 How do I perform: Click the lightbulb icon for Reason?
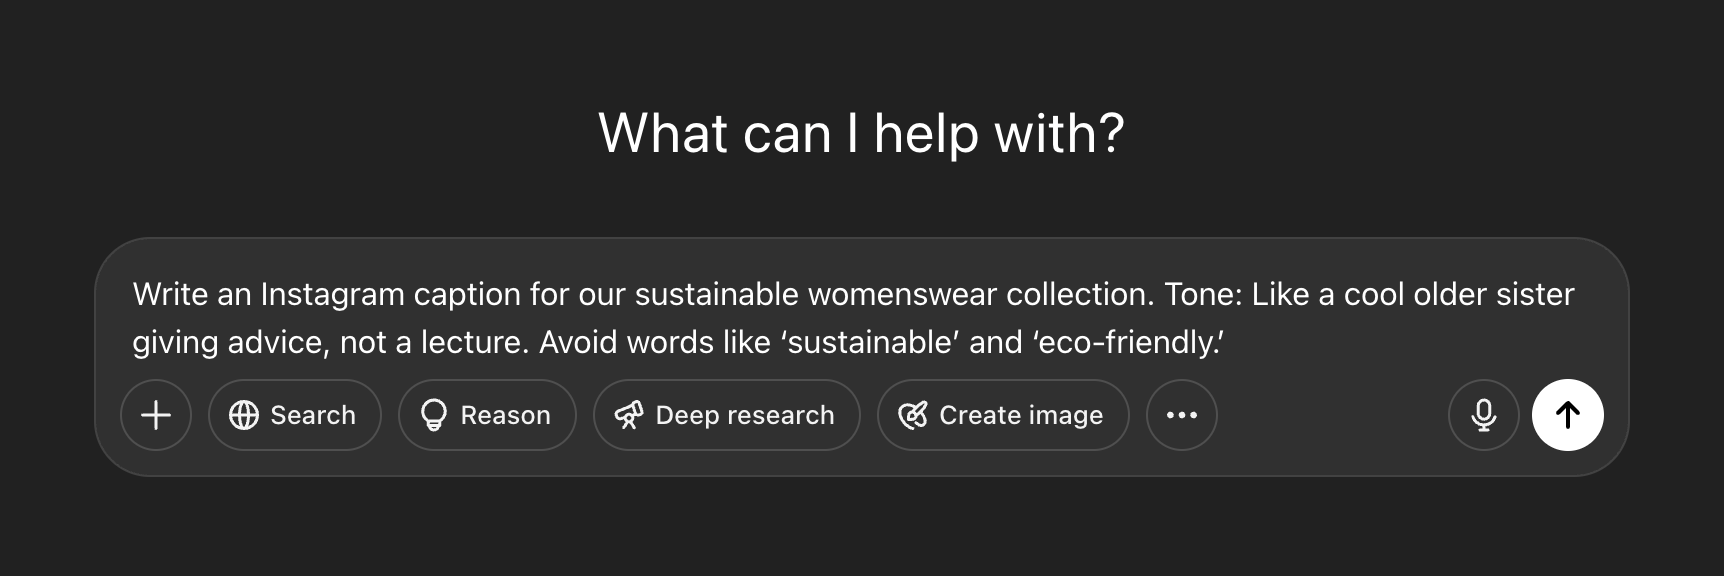pos(434,415)
